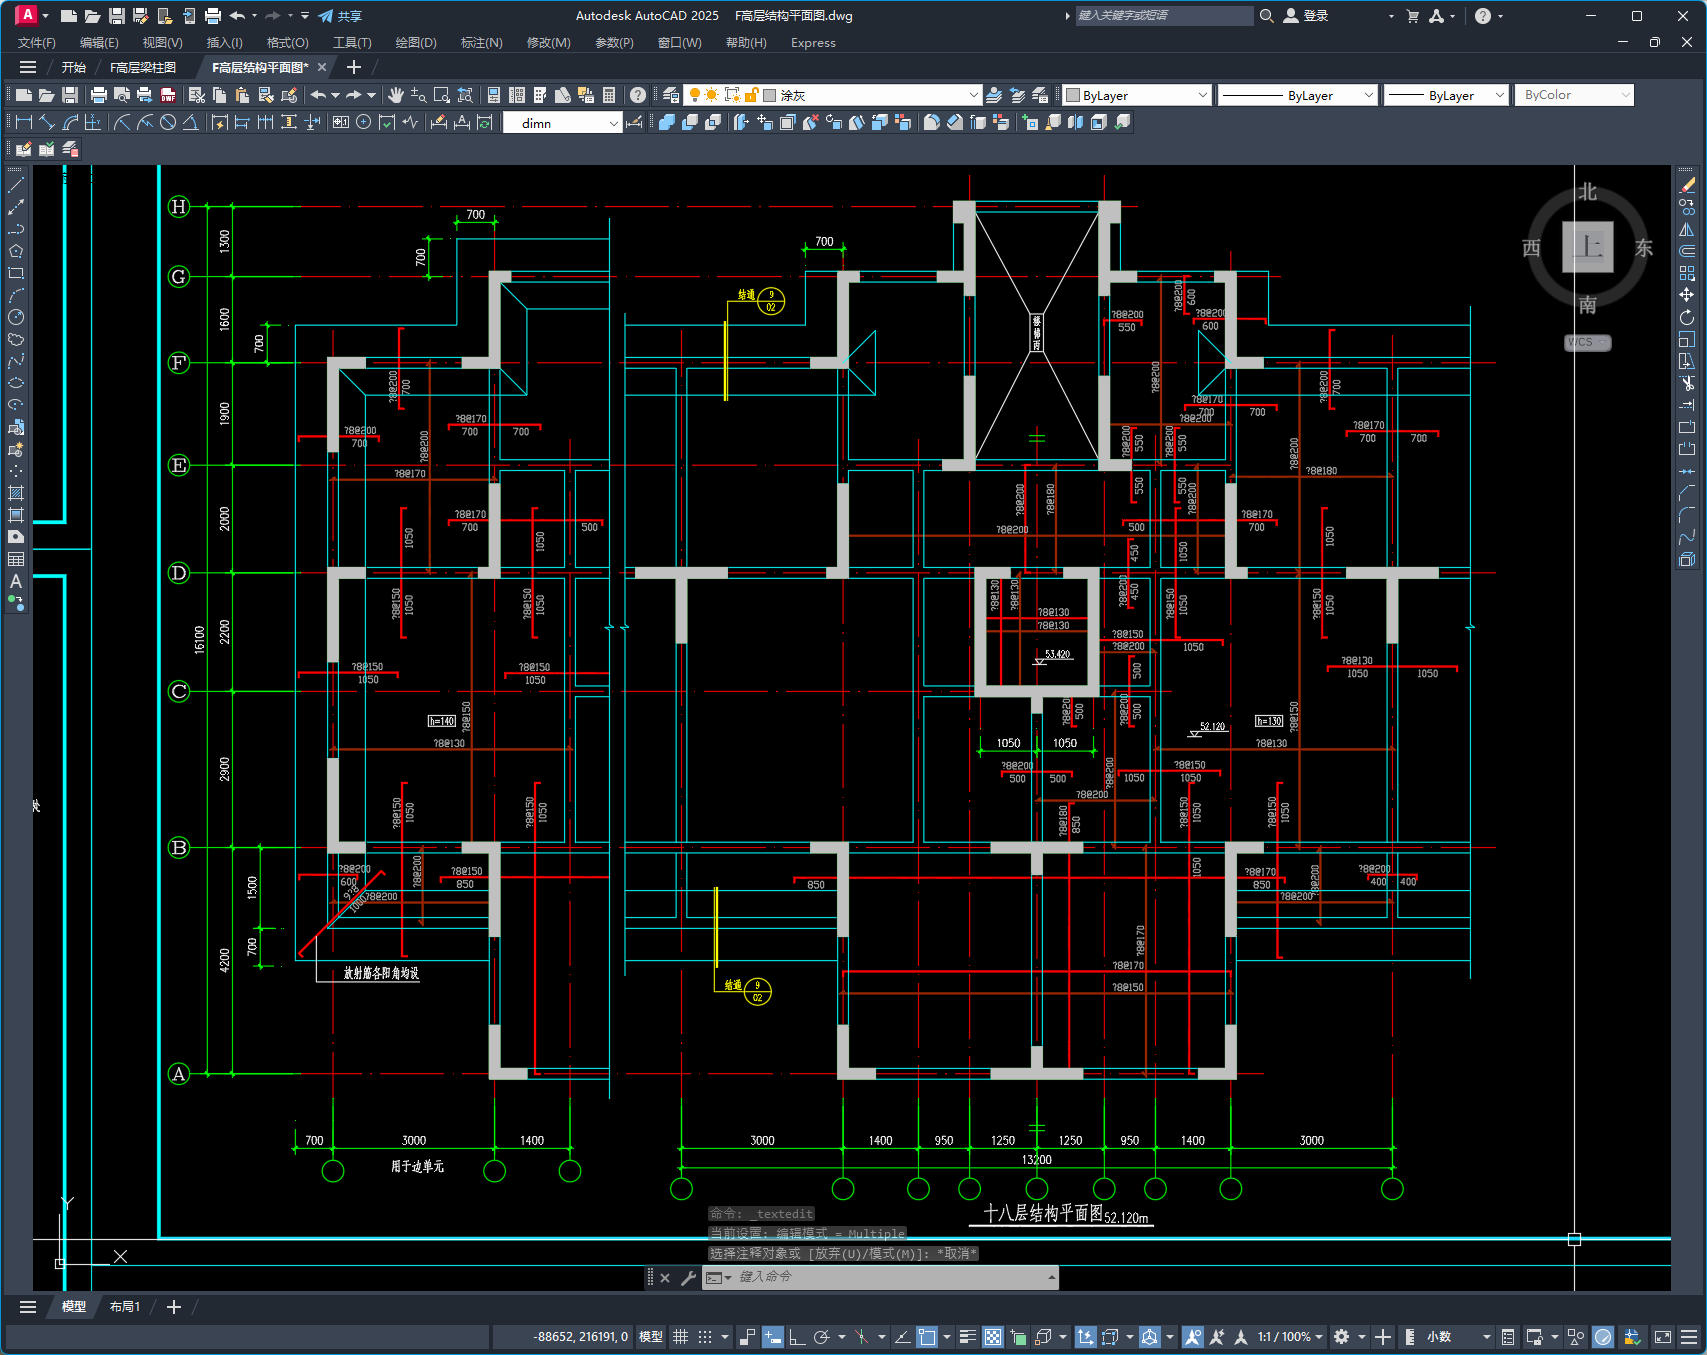Screen dimensions: 1707x1355
Task: Open the ByLayer linetype dropdown
Action: [x=1299, y=95]
